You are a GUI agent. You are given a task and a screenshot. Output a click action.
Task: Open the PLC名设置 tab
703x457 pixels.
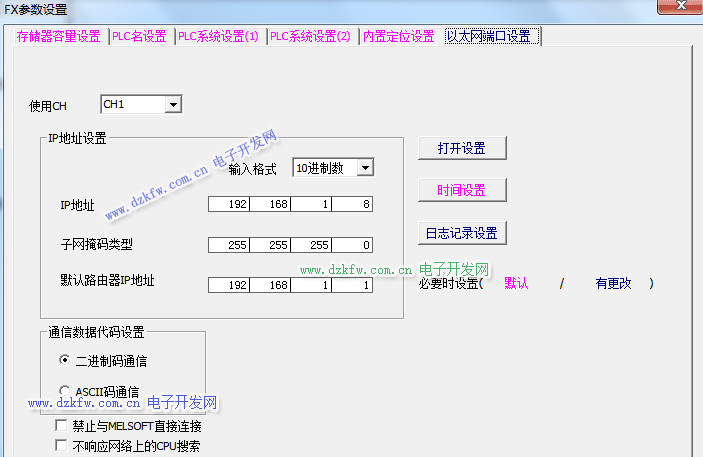tap(139, 36)
